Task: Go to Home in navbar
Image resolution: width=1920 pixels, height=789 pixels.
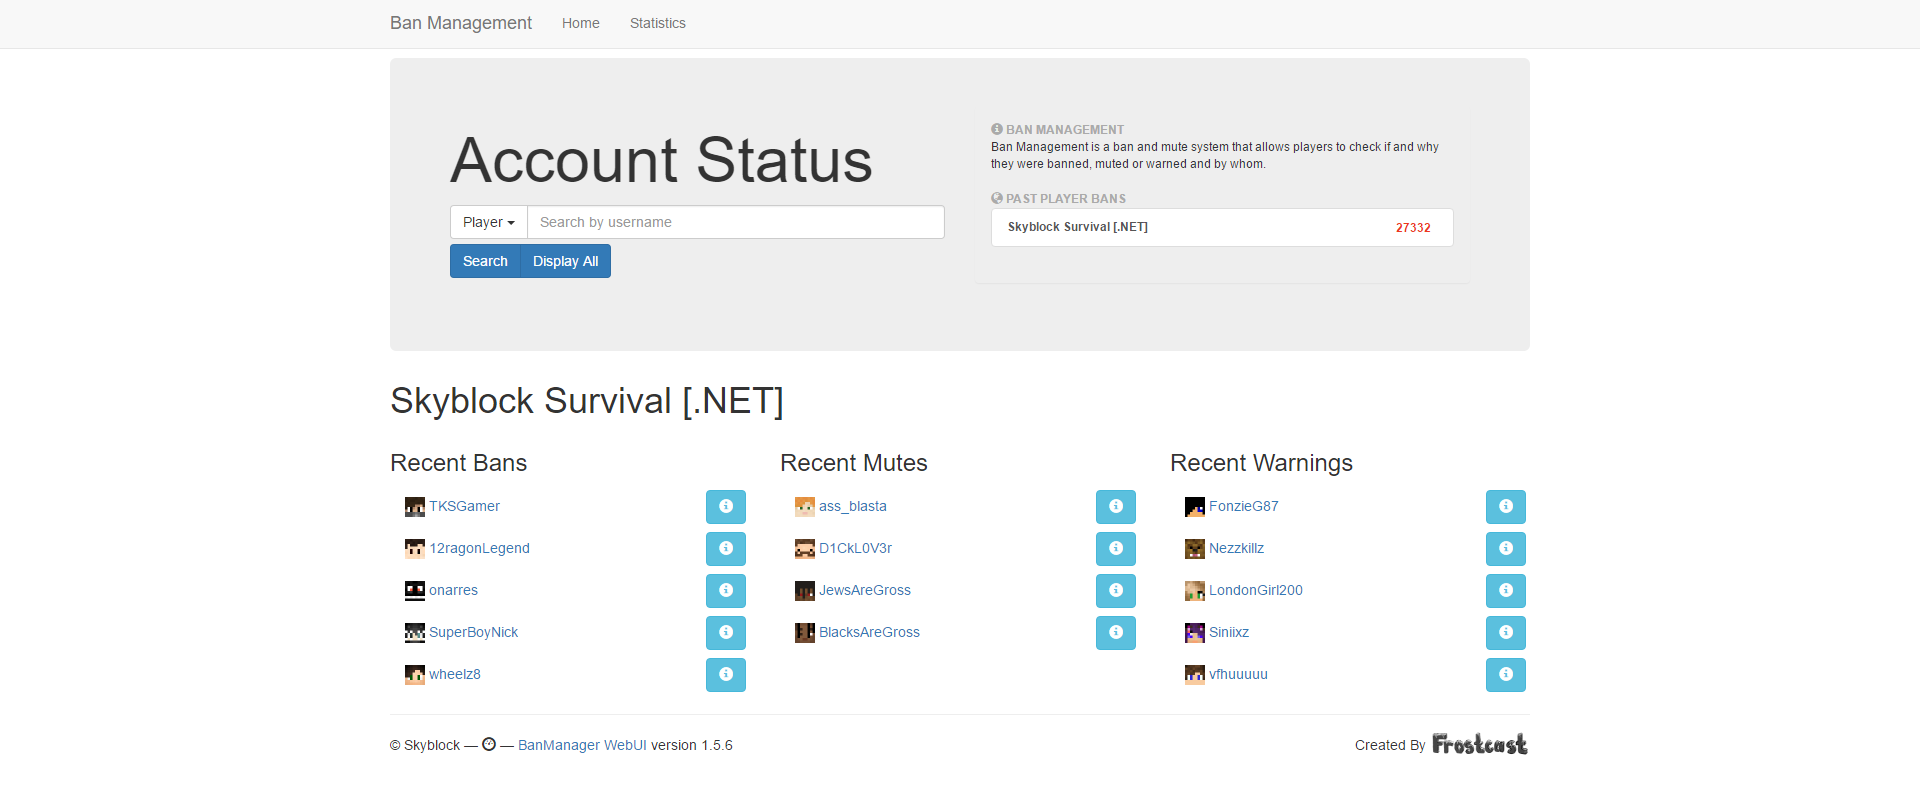Action: [x=581, y=23]
